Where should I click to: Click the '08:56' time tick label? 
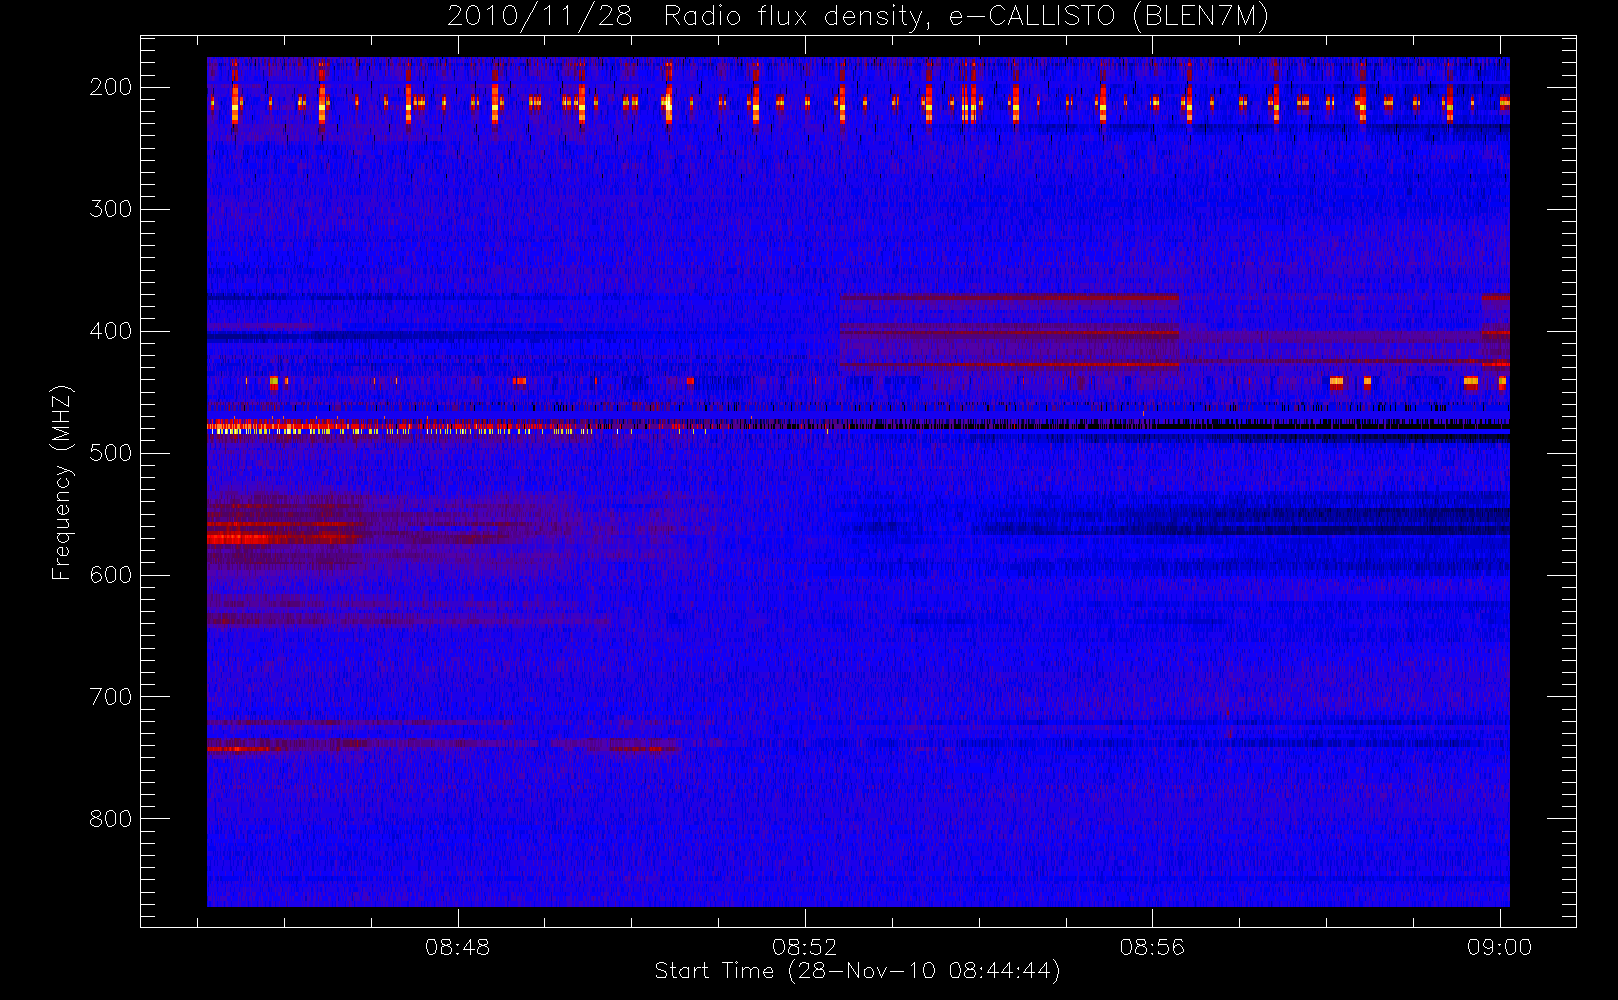tap(1152, 947)
